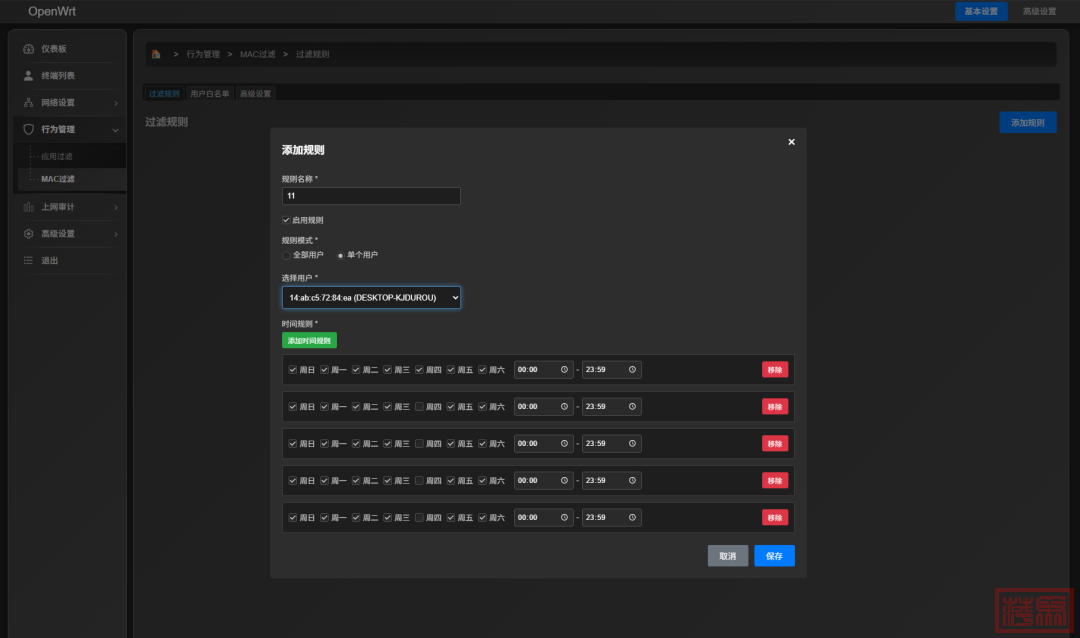The width and height of the screenshot is (1080, 638).
Task: Open the 选择用户 dropdown
Action: tap(371, 297)
